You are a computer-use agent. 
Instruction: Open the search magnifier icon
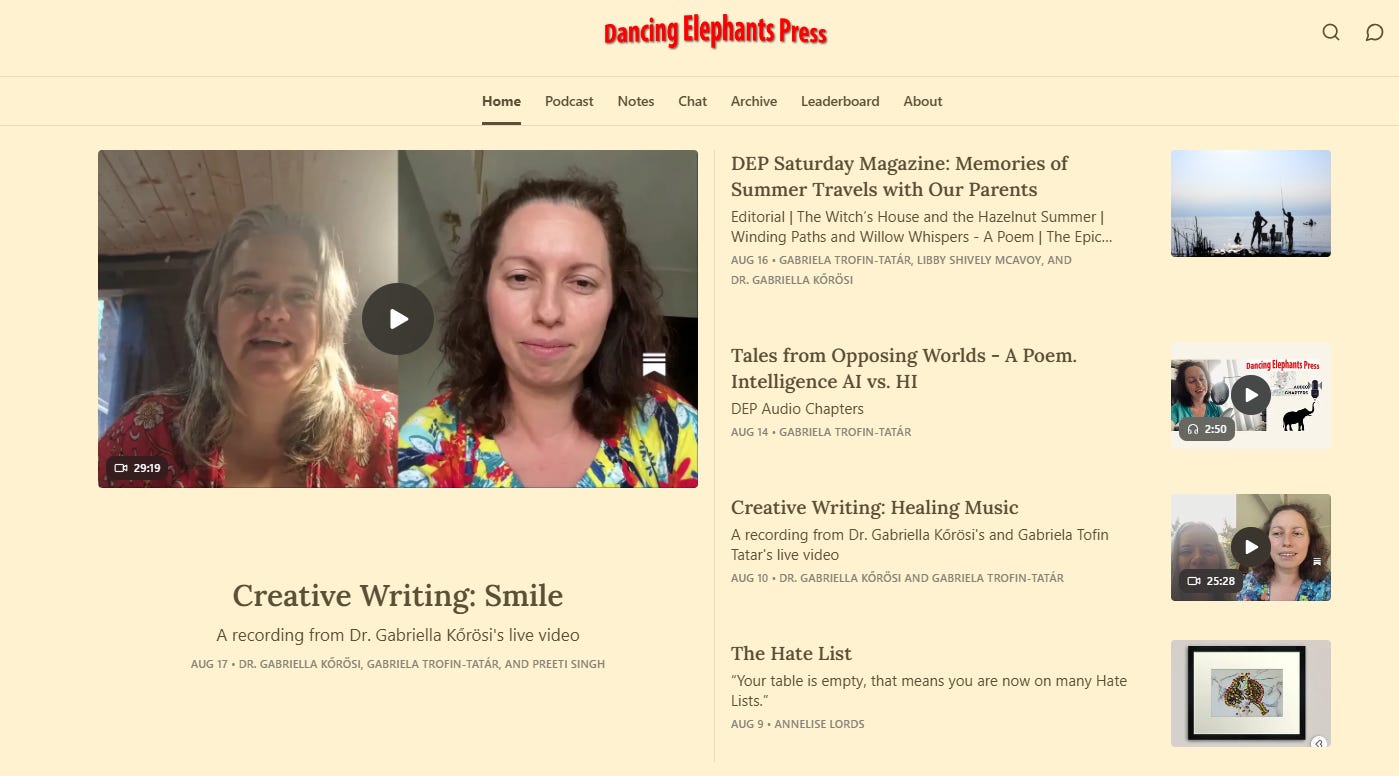pos(1330,32)
